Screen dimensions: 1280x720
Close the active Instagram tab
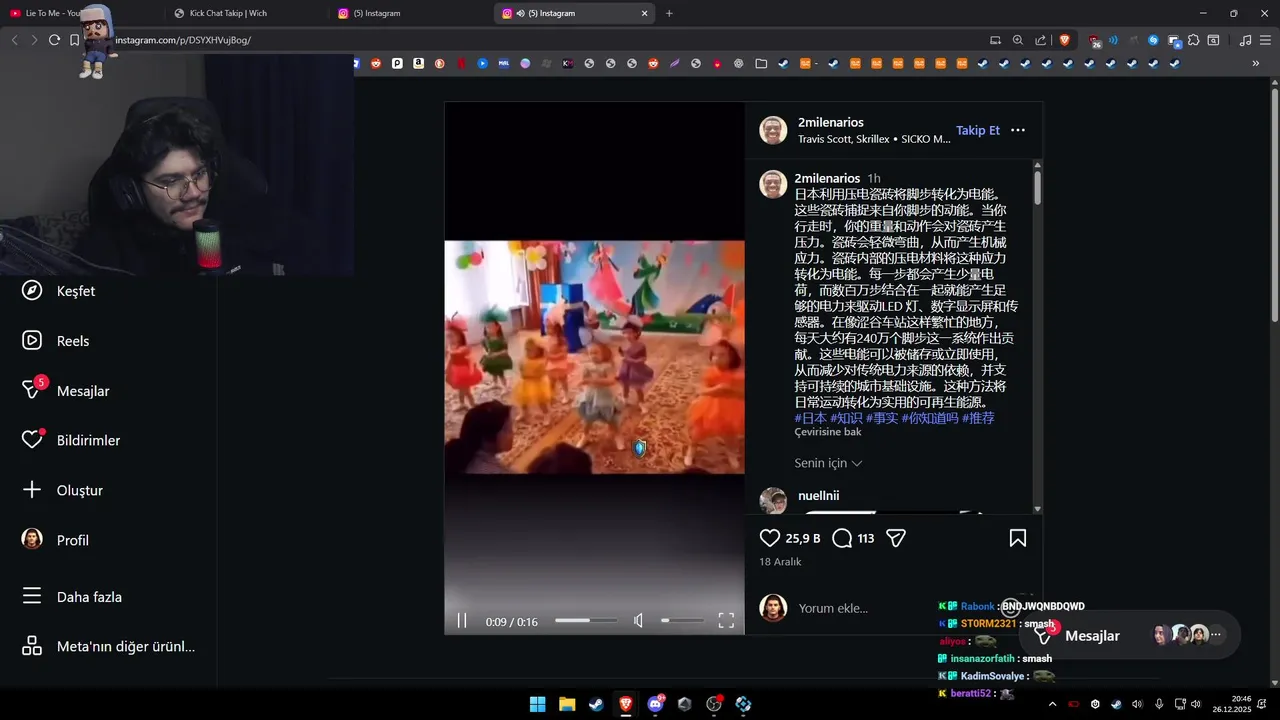pos(644,13)
